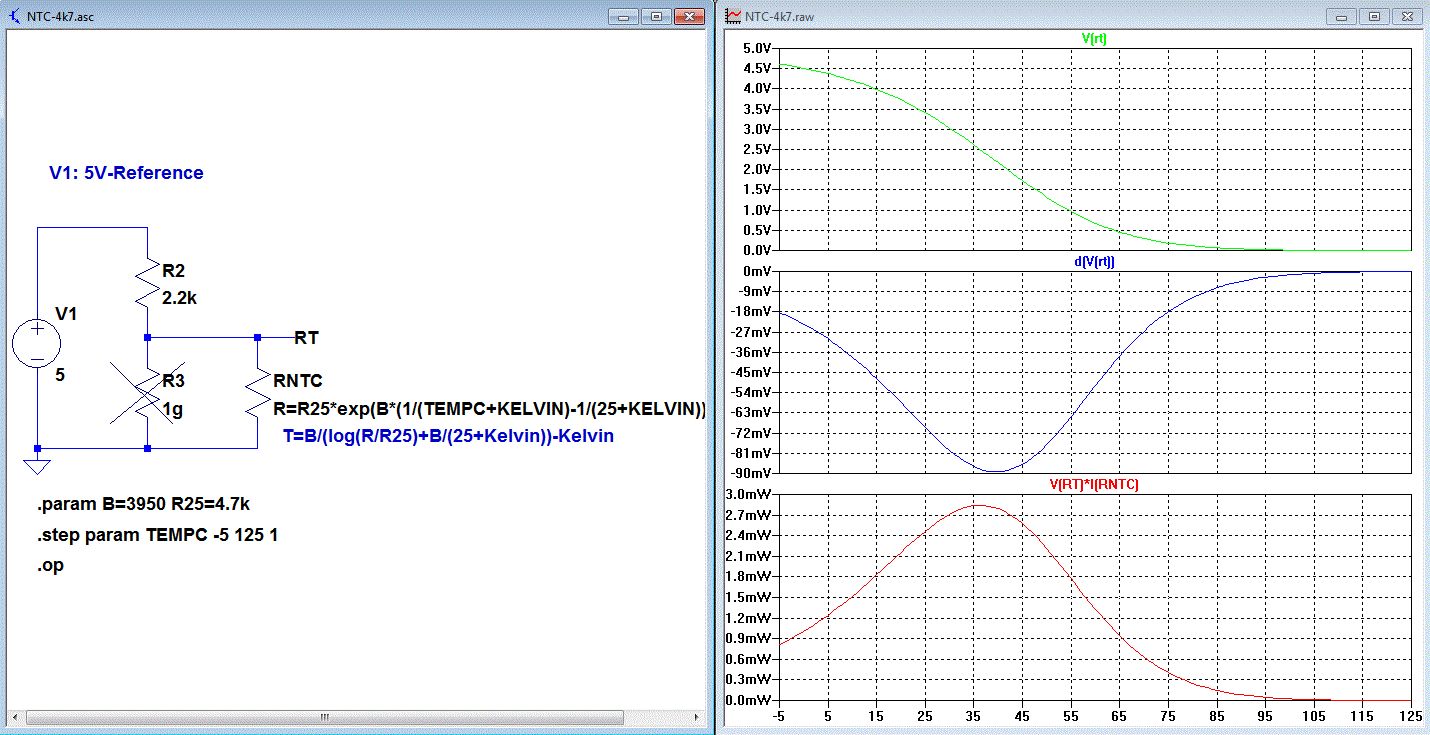
Task: Click the .step param TEMPC directive
Action: (157, 535)
